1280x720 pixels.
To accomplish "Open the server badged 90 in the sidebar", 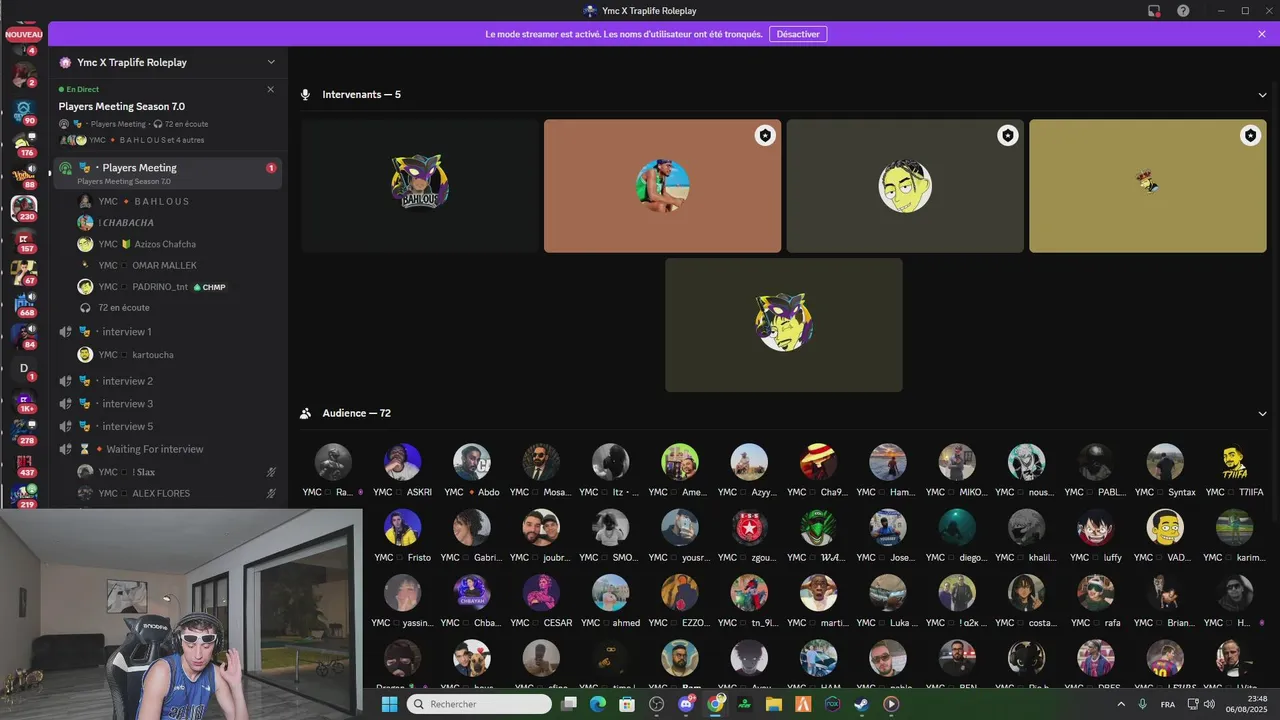I will (x=23, y=110).
